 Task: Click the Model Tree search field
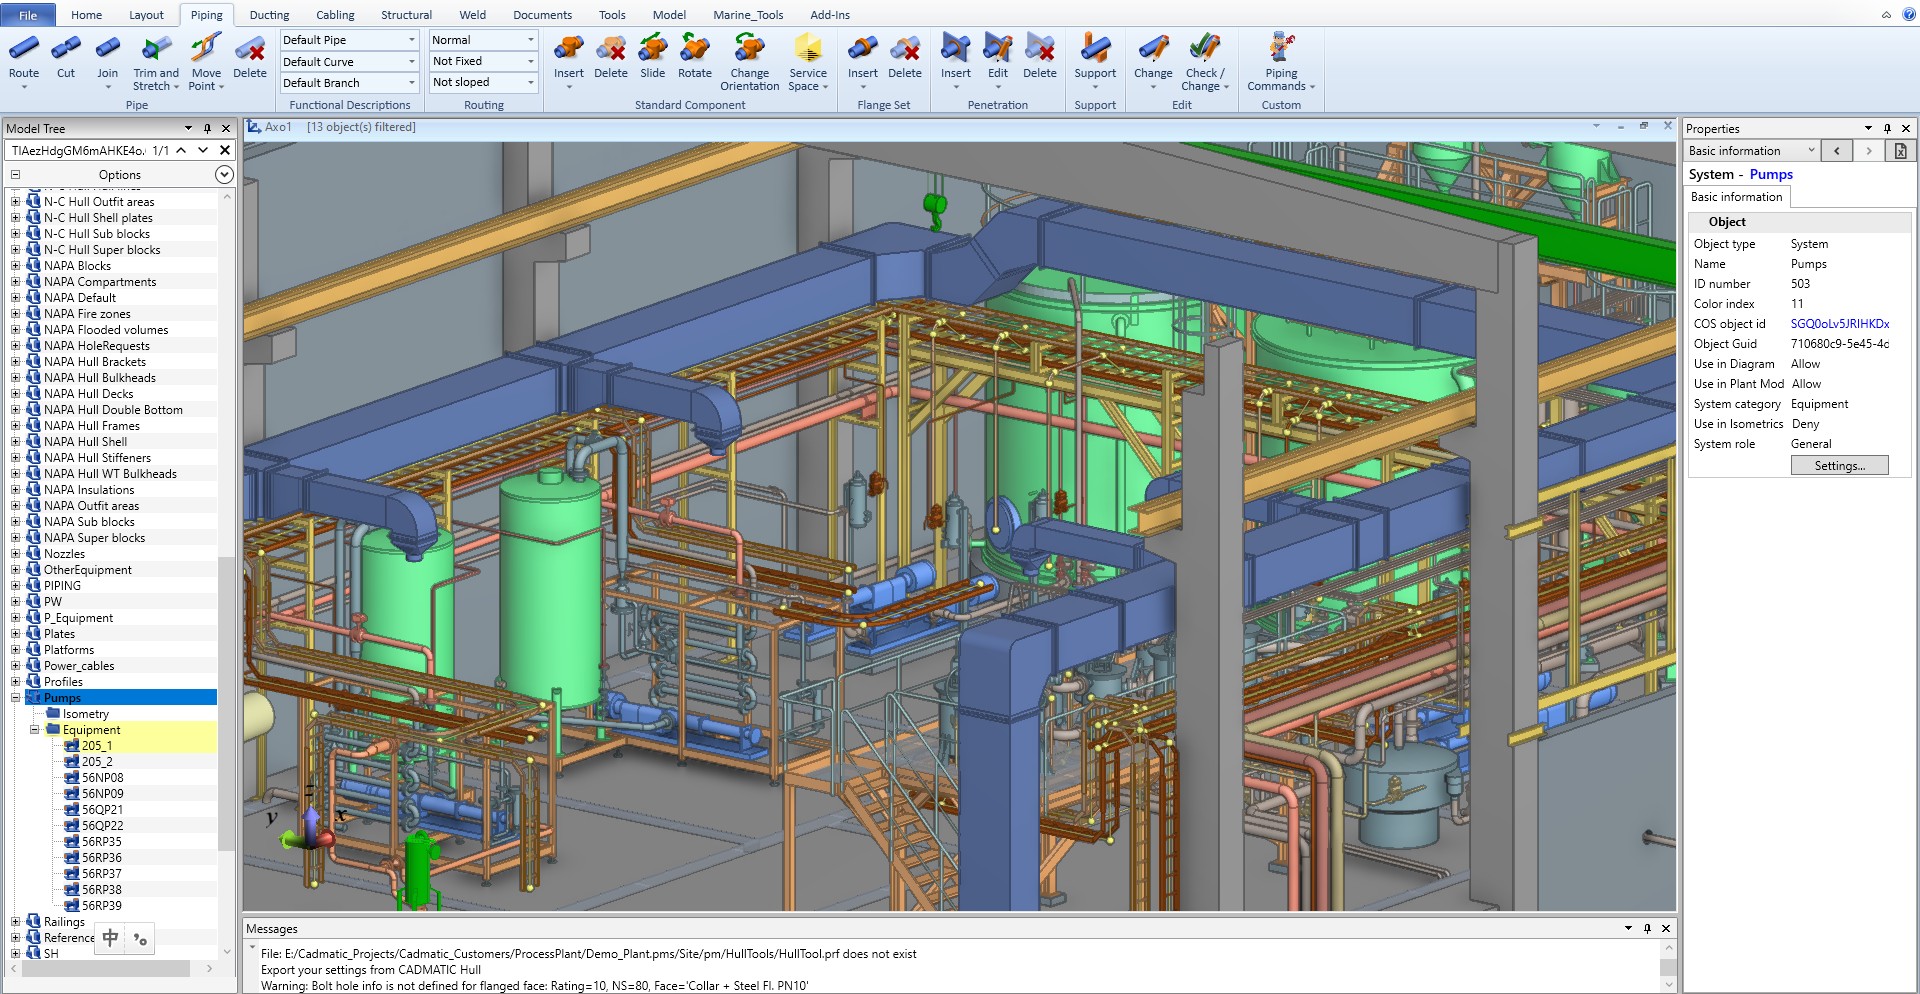click(x=78, y=150)
